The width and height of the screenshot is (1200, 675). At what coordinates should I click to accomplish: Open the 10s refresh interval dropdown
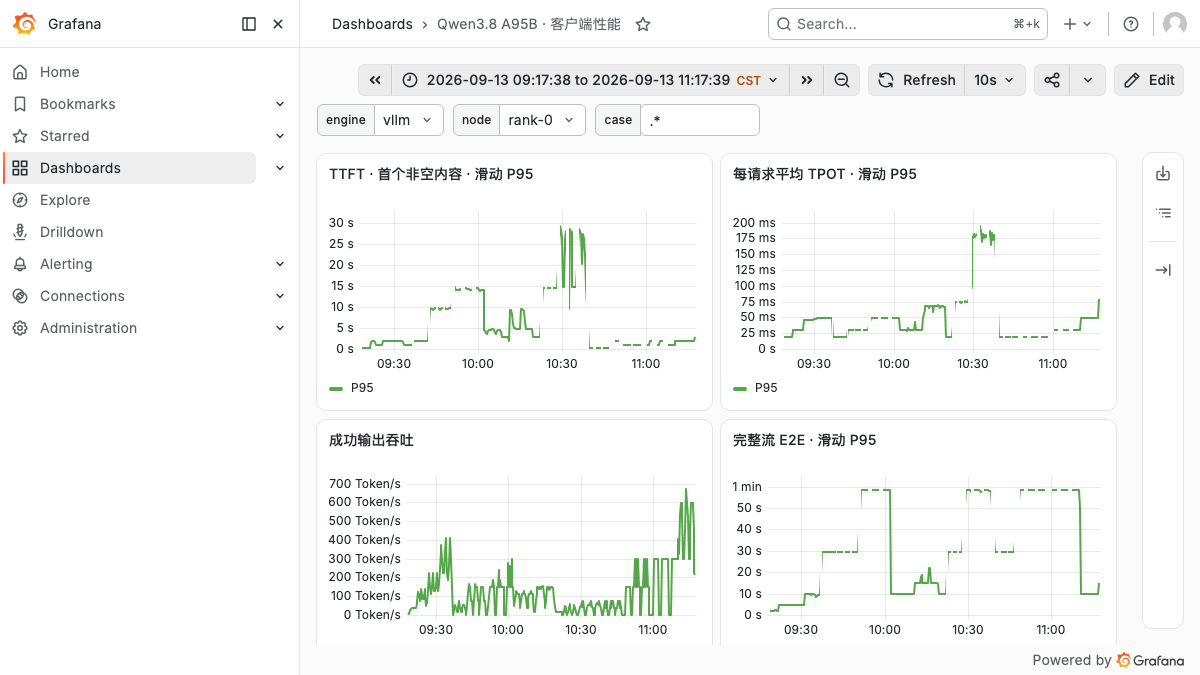pyautogui.click(x=995, y=80)
